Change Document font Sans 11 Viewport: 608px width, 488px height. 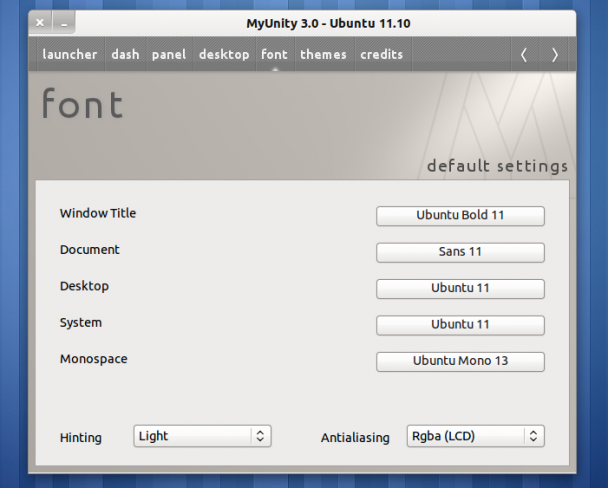(x=460, y=252)
